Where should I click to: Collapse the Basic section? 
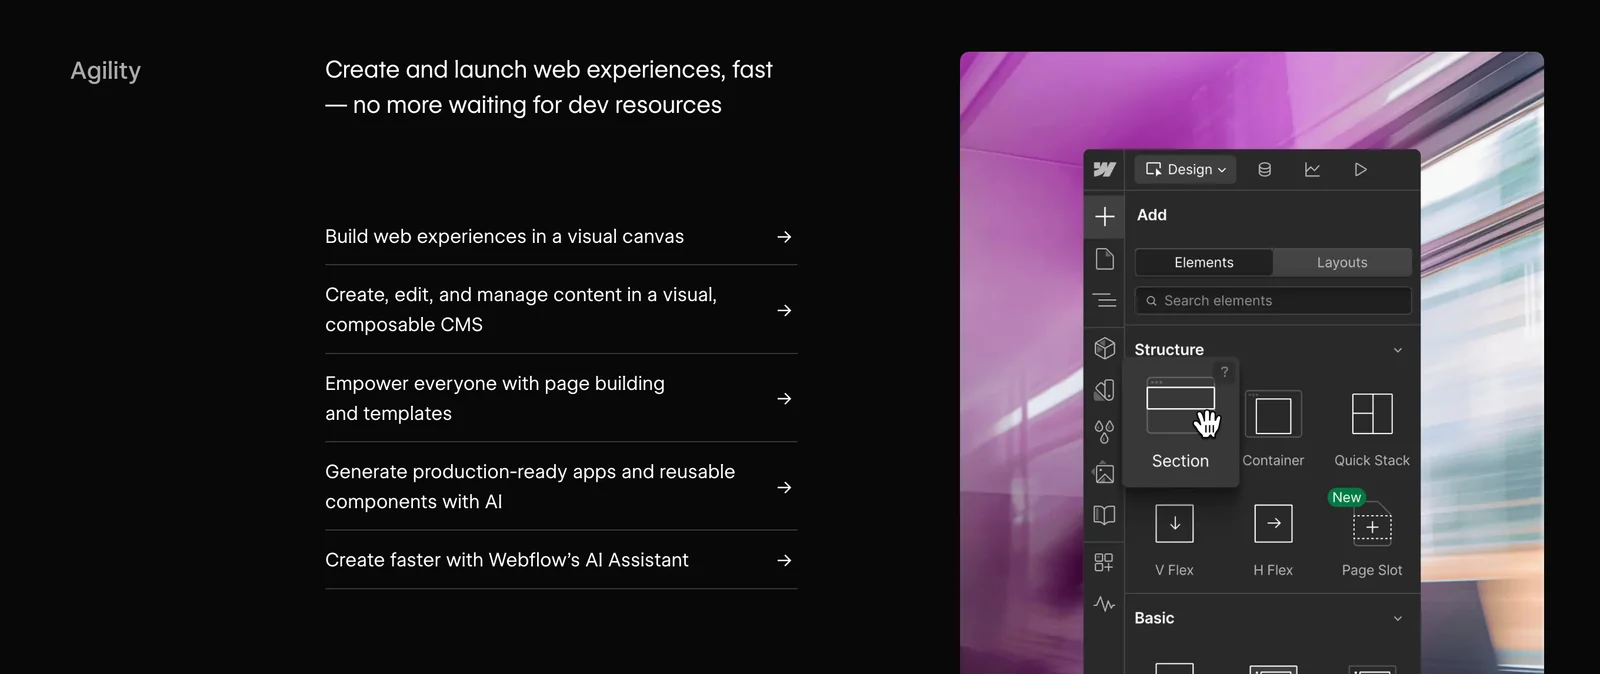(x=1397, y=619)
